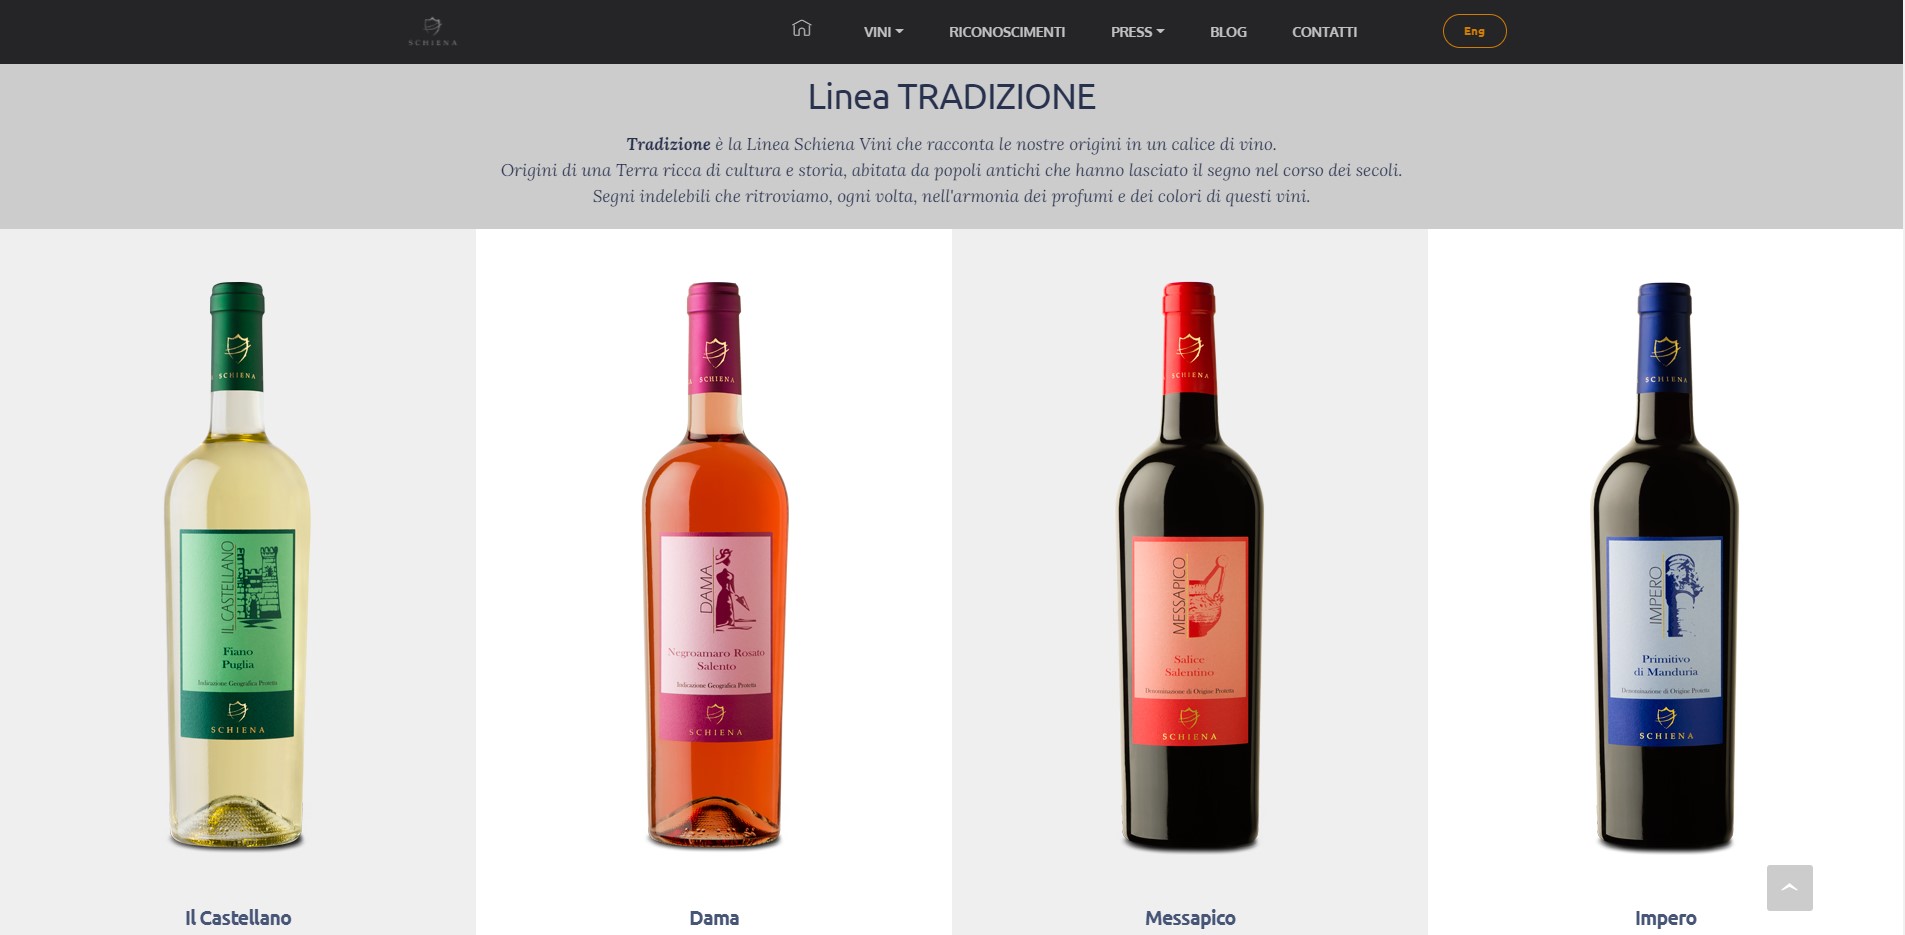Click the Linea TRADIZIONE heading
Screen dimensions: 1905x935
[x=952, y=97]
